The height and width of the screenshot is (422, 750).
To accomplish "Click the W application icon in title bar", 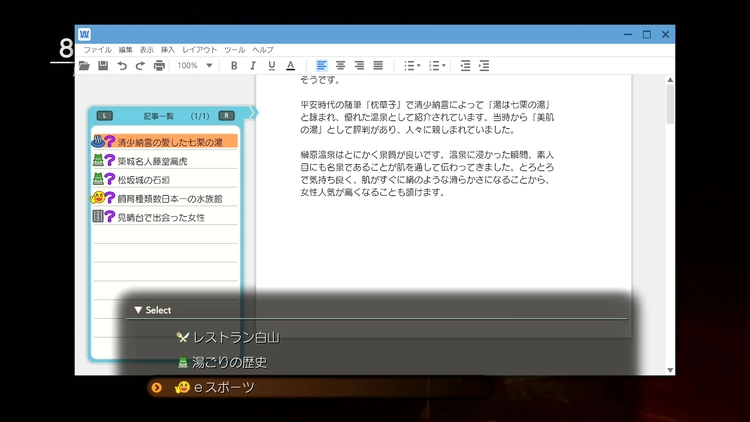I will pos(85,34).
